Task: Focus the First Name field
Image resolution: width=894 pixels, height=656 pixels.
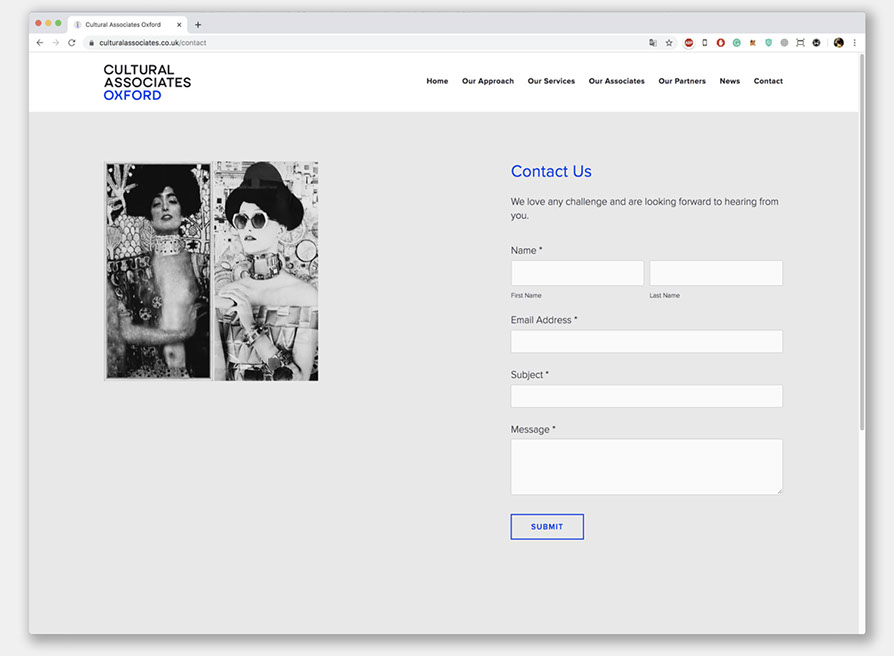Action: 577,273
